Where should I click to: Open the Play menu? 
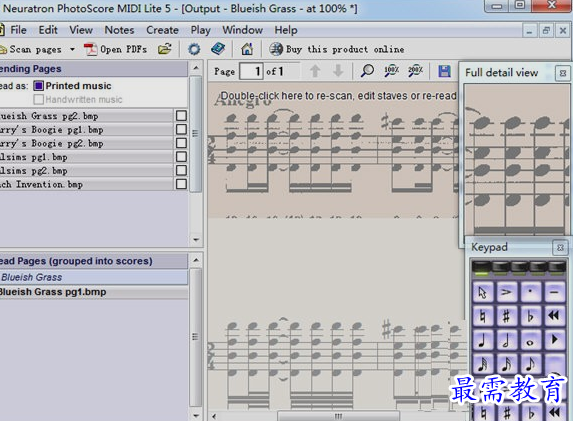tap(201, 30)
